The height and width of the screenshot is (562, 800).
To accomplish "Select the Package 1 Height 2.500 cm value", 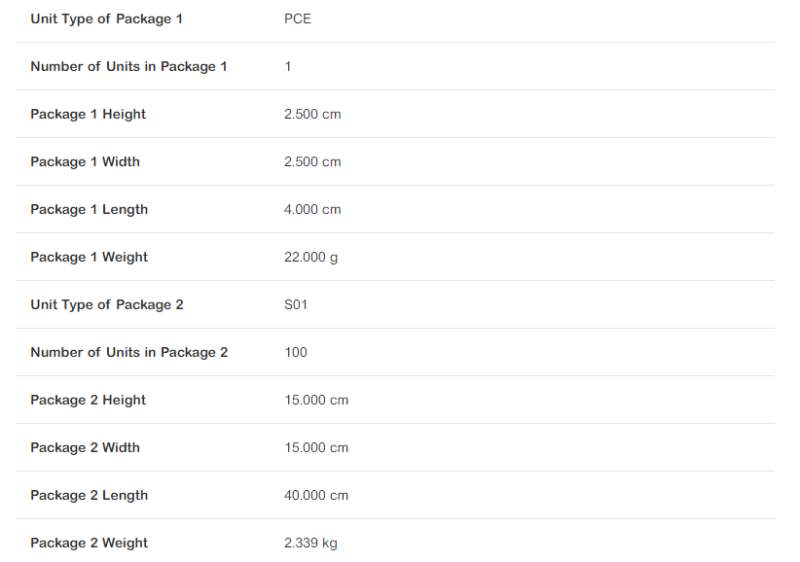I will (312, 114).
